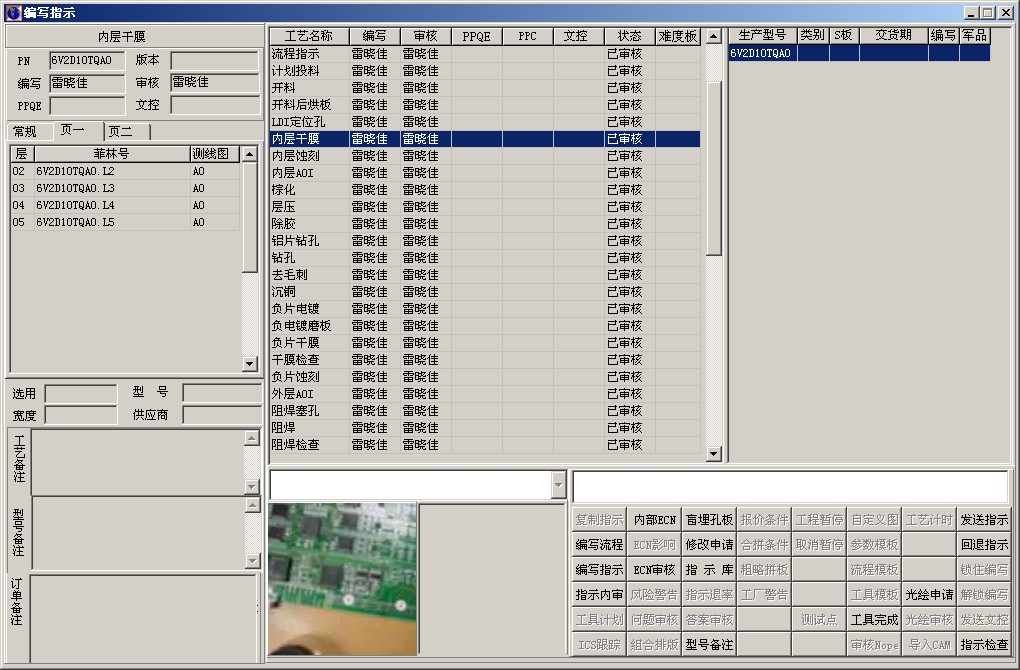Select the 内层AOI process row
1020x670 pixels.
pyautogui.click(x=485, y=173)
